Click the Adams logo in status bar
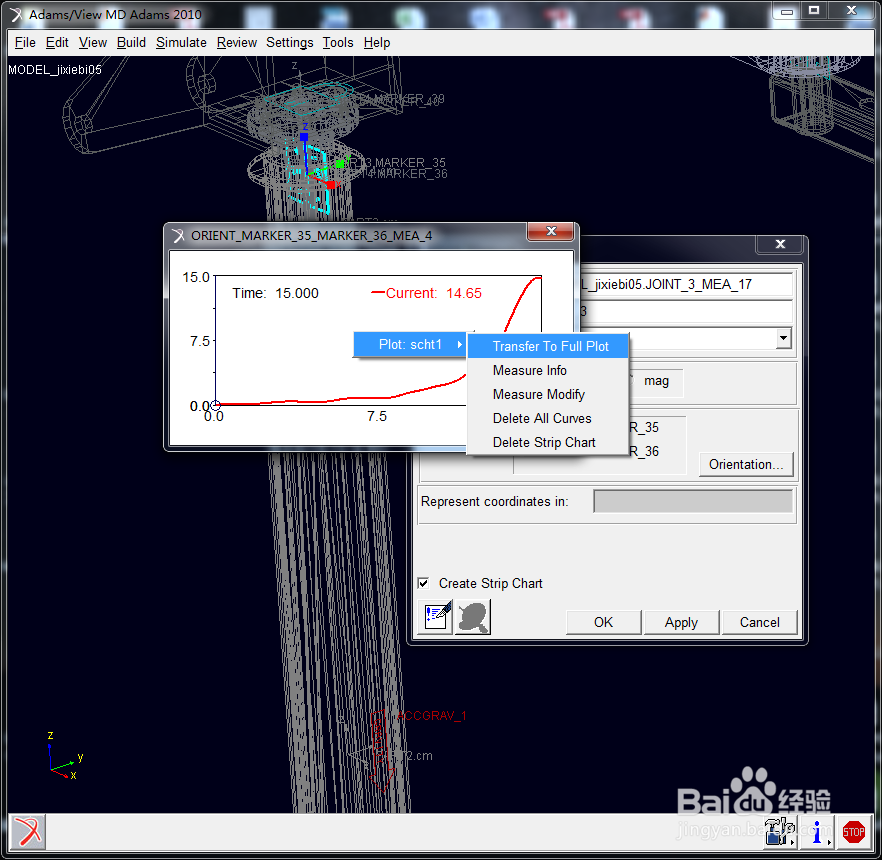 coord(26,831)
